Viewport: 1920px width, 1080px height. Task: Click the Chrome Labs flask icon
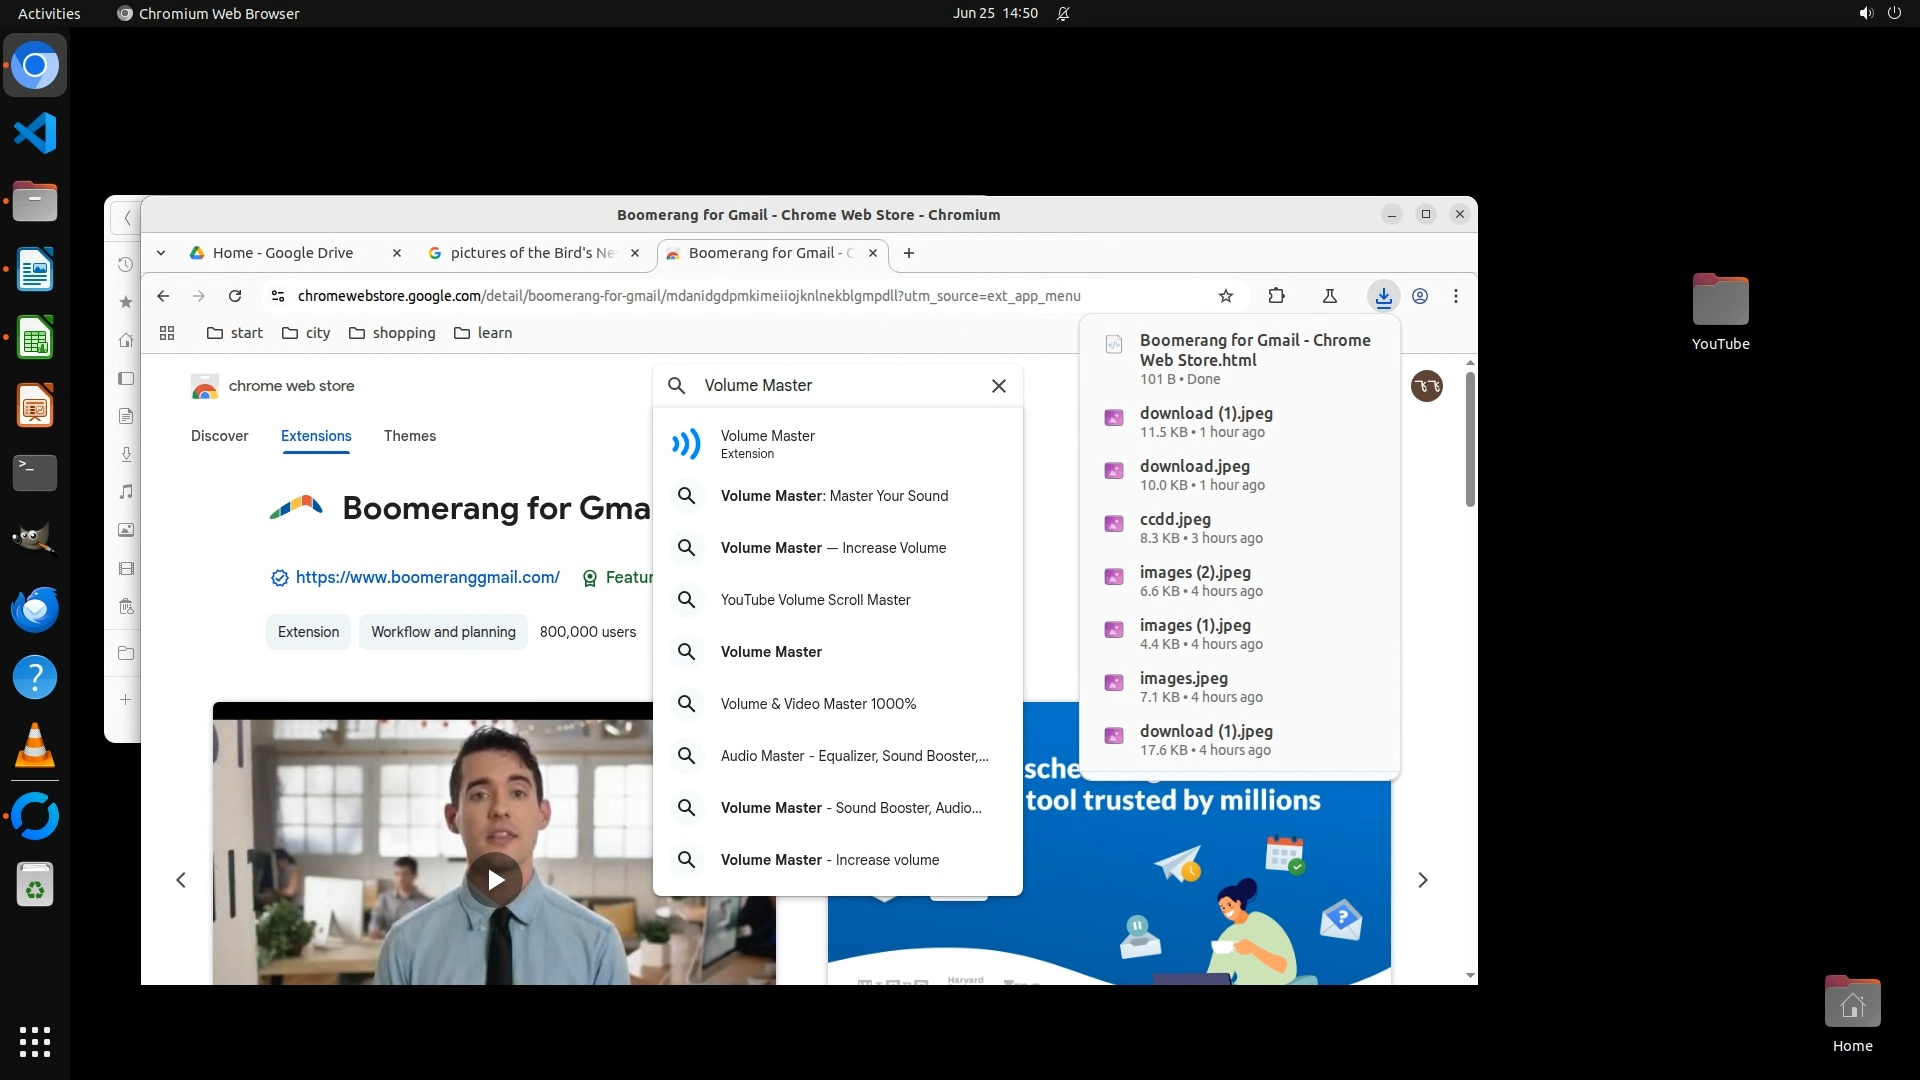(x=1329, y=296)
